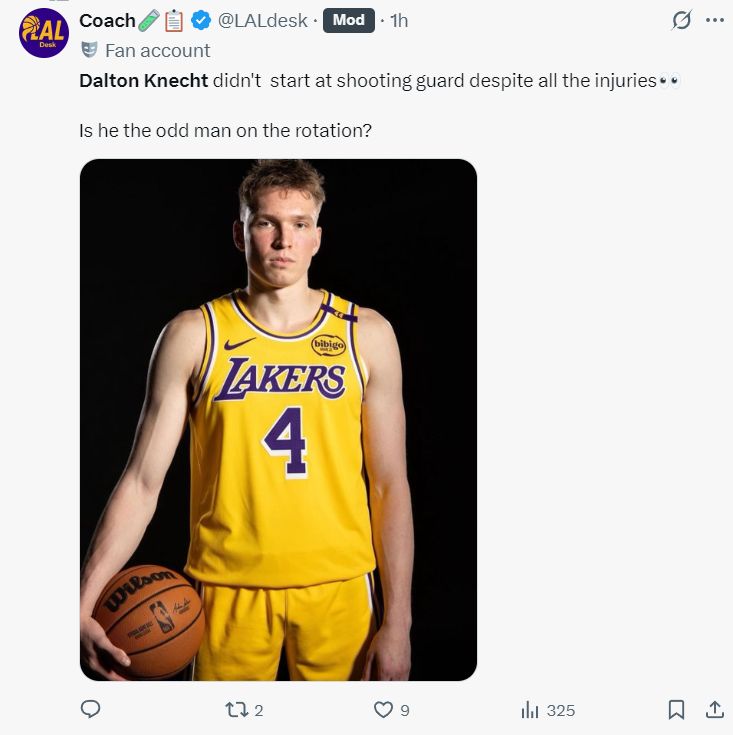Click the @LALdesk handle

[x=263, y=20]
